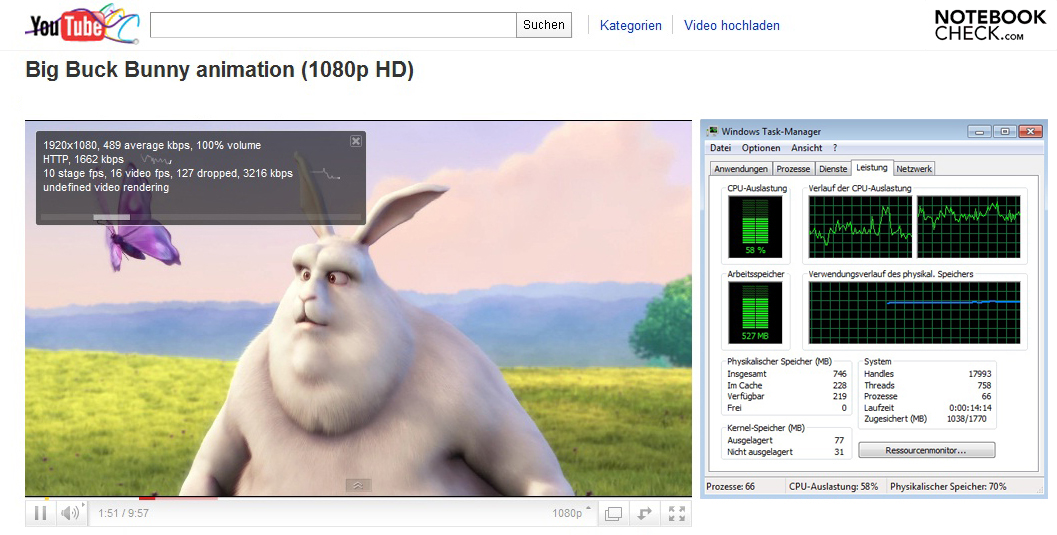This screenshot has width=1057, height=535.
Task: Click status bar 'Prozesse: 66'
Action: 731,486
